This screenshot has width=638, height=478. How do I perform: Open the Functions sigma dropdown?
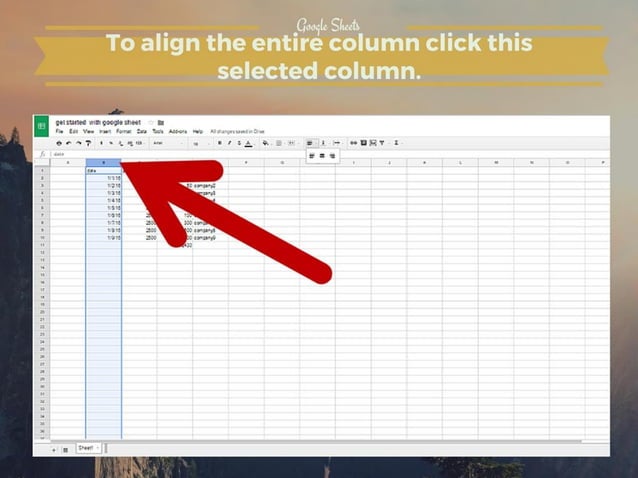(x=397, y=143)
